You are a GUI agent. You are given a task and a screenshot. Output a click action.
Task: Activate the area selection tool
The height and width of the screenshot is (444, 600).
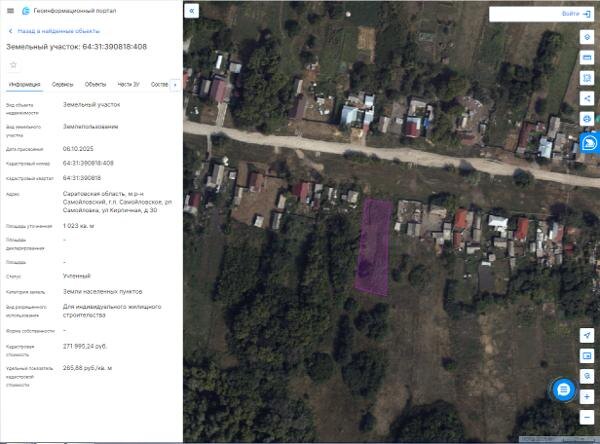(587, 78)
